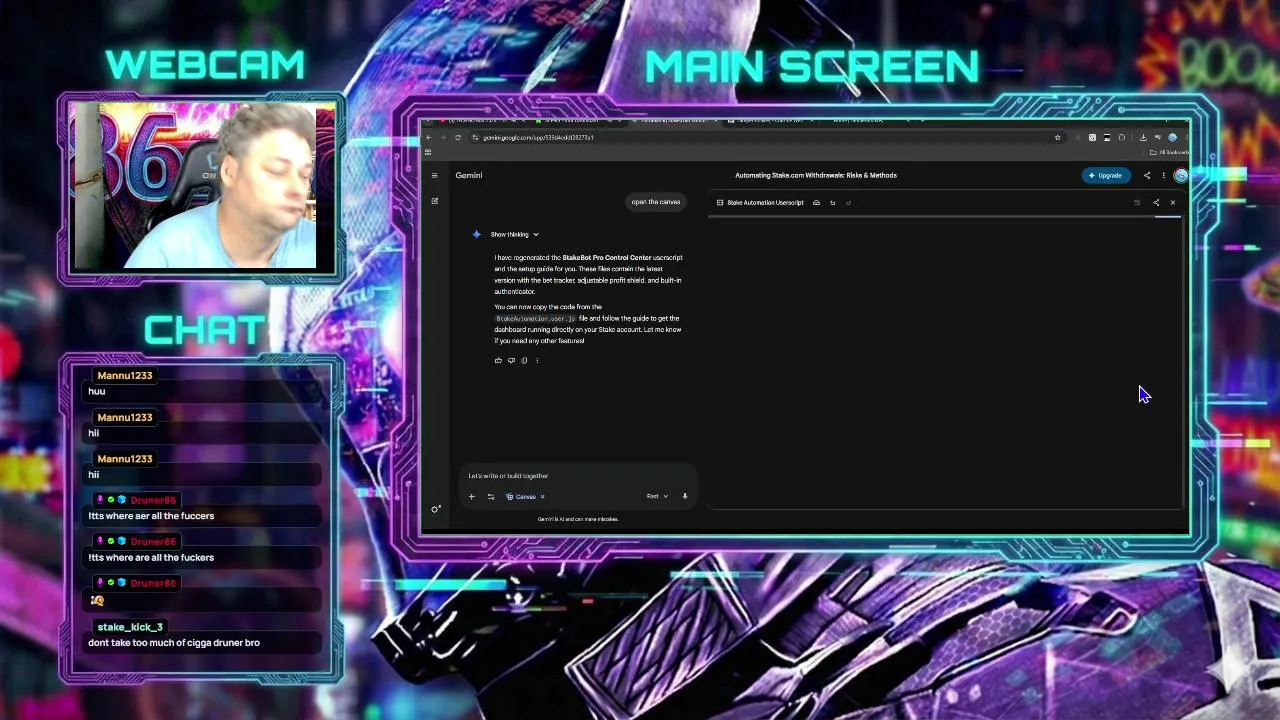Close the canvas panel
The height and width of the screenshot is (720, 1280).
[x=1173, y=203]
